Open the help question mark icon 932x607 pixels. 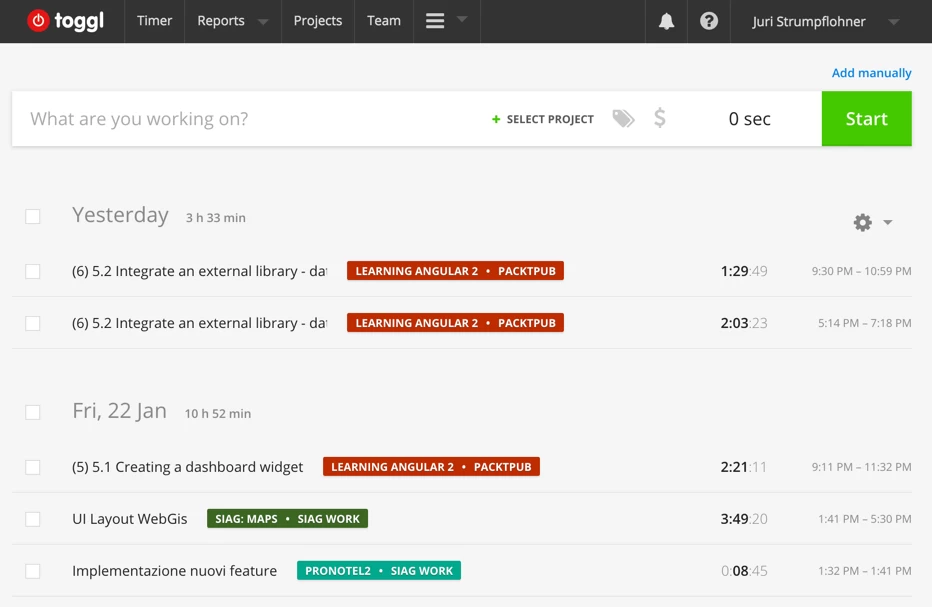tap(709, 21)
